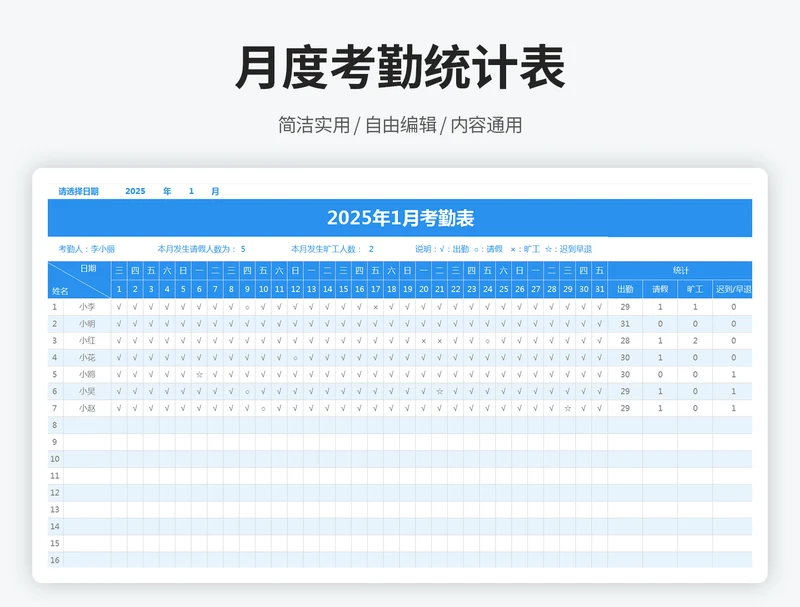Click row number 8 in the table
800x607 pixels.
55,425
